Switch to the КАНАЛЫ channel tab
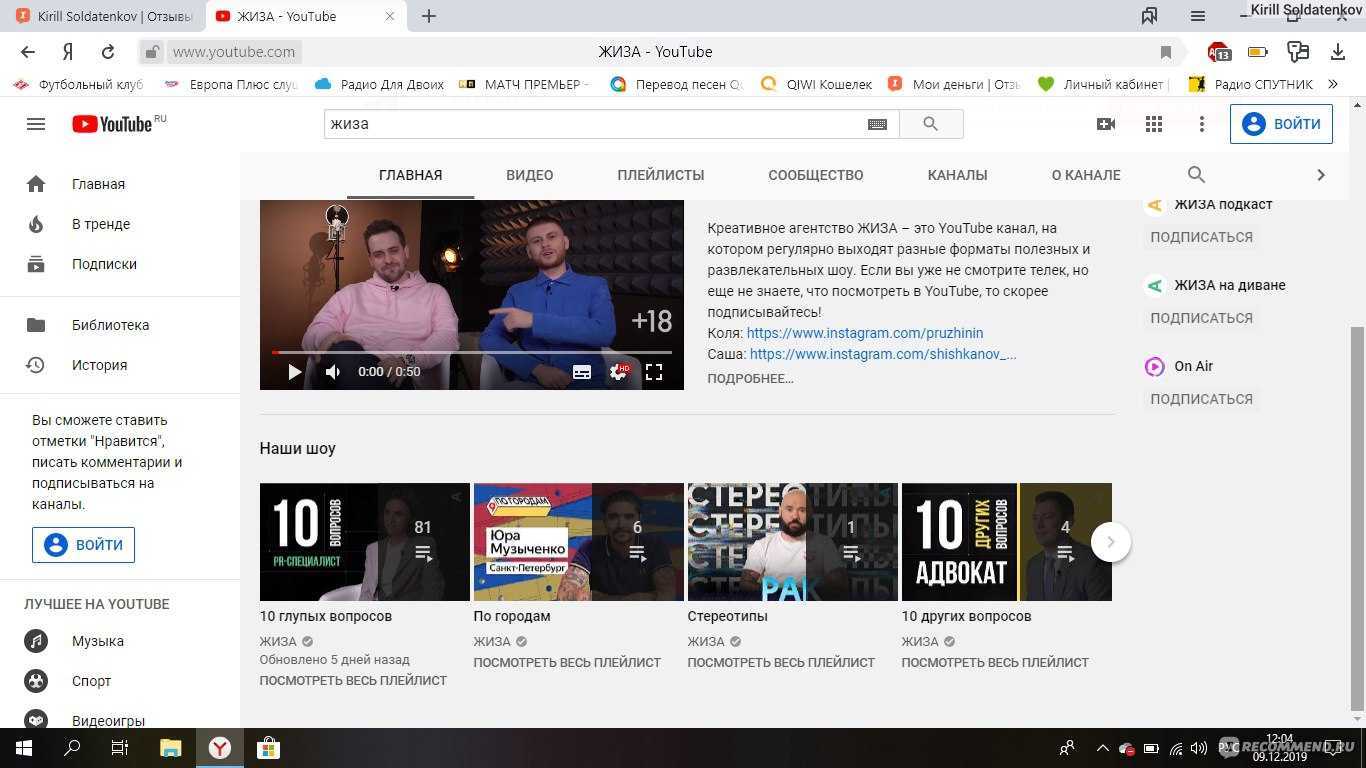This screenshot has height=768, width=1366. click(x=957, y=175)
